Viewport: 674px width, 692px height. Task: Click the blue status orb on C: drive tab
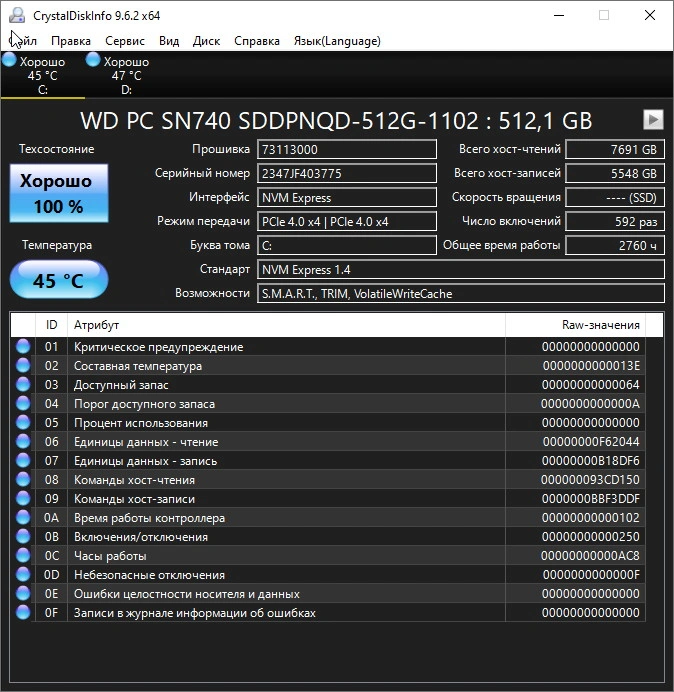pos(9,60)
